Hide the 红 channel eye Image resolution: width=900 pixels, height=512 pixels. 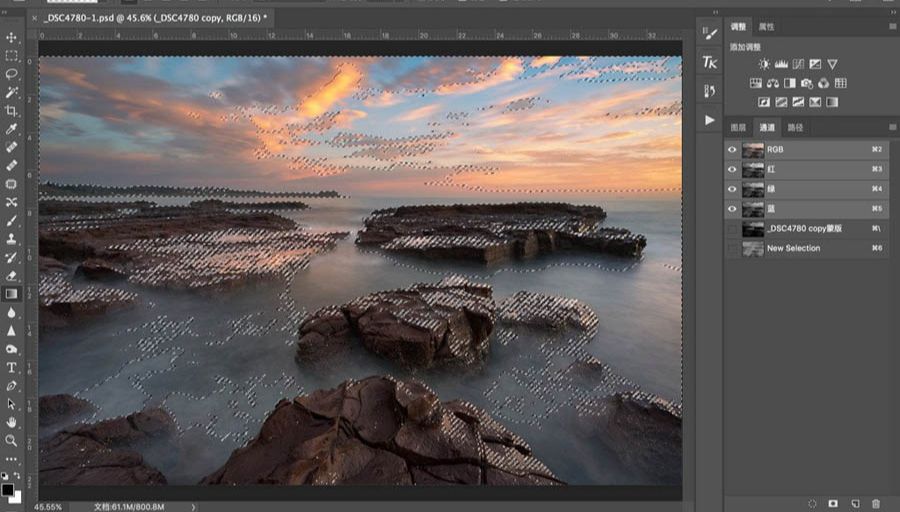(732, 169)
